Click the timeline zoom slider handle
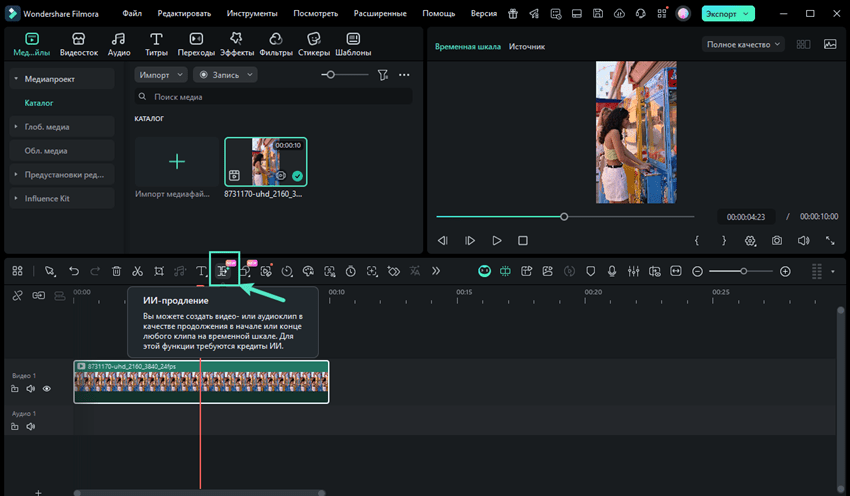 [x=743, y=271]
